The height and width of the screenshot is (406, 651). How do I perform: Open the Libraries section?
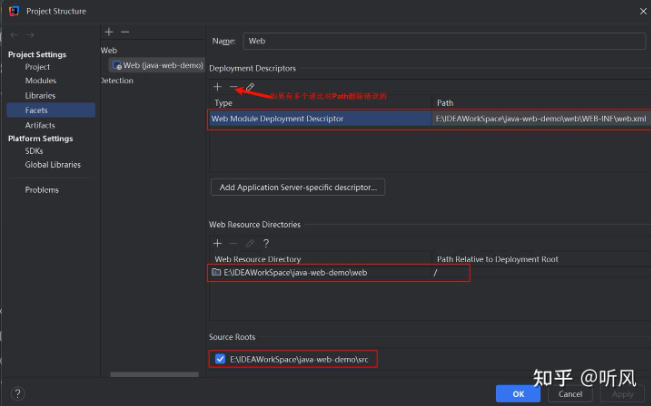41,96
